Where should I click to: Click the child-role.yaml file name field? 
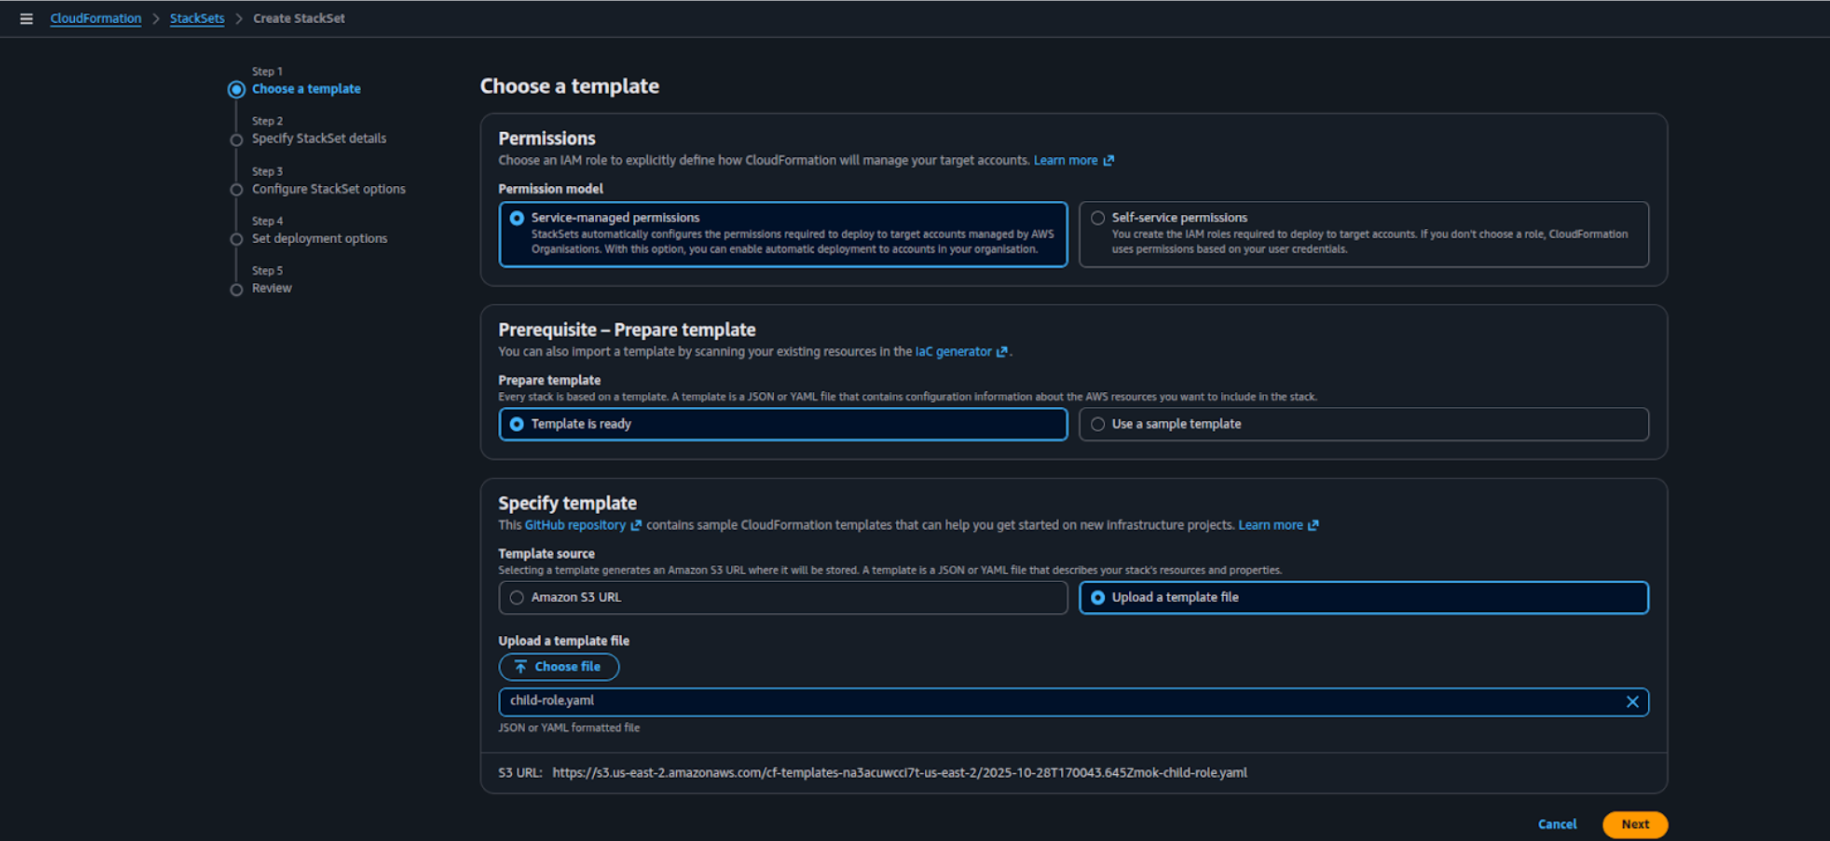1060,702
